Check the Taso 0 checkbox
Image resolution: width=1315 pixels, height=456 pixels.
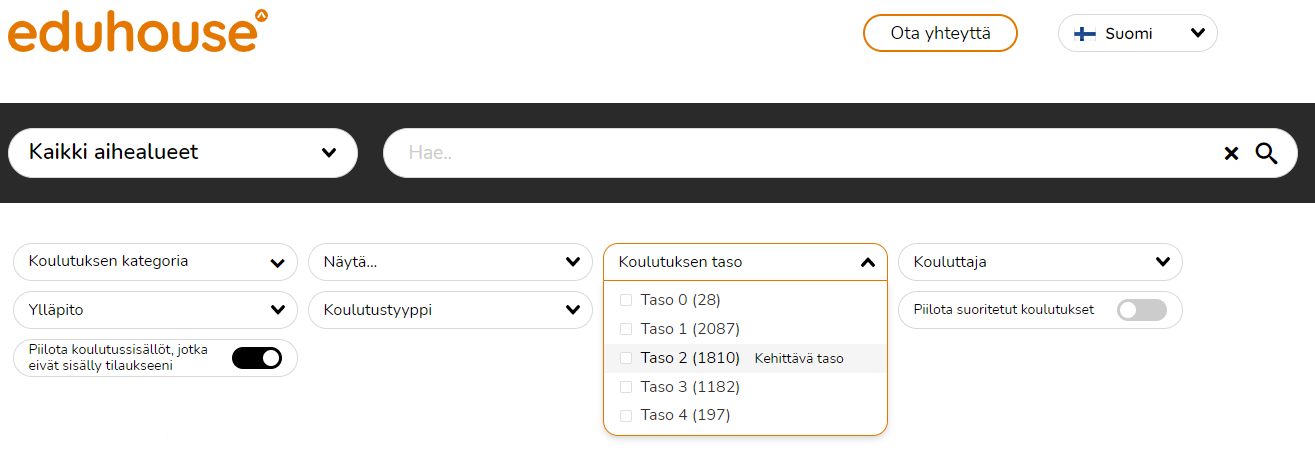click(x=627, y=300)
